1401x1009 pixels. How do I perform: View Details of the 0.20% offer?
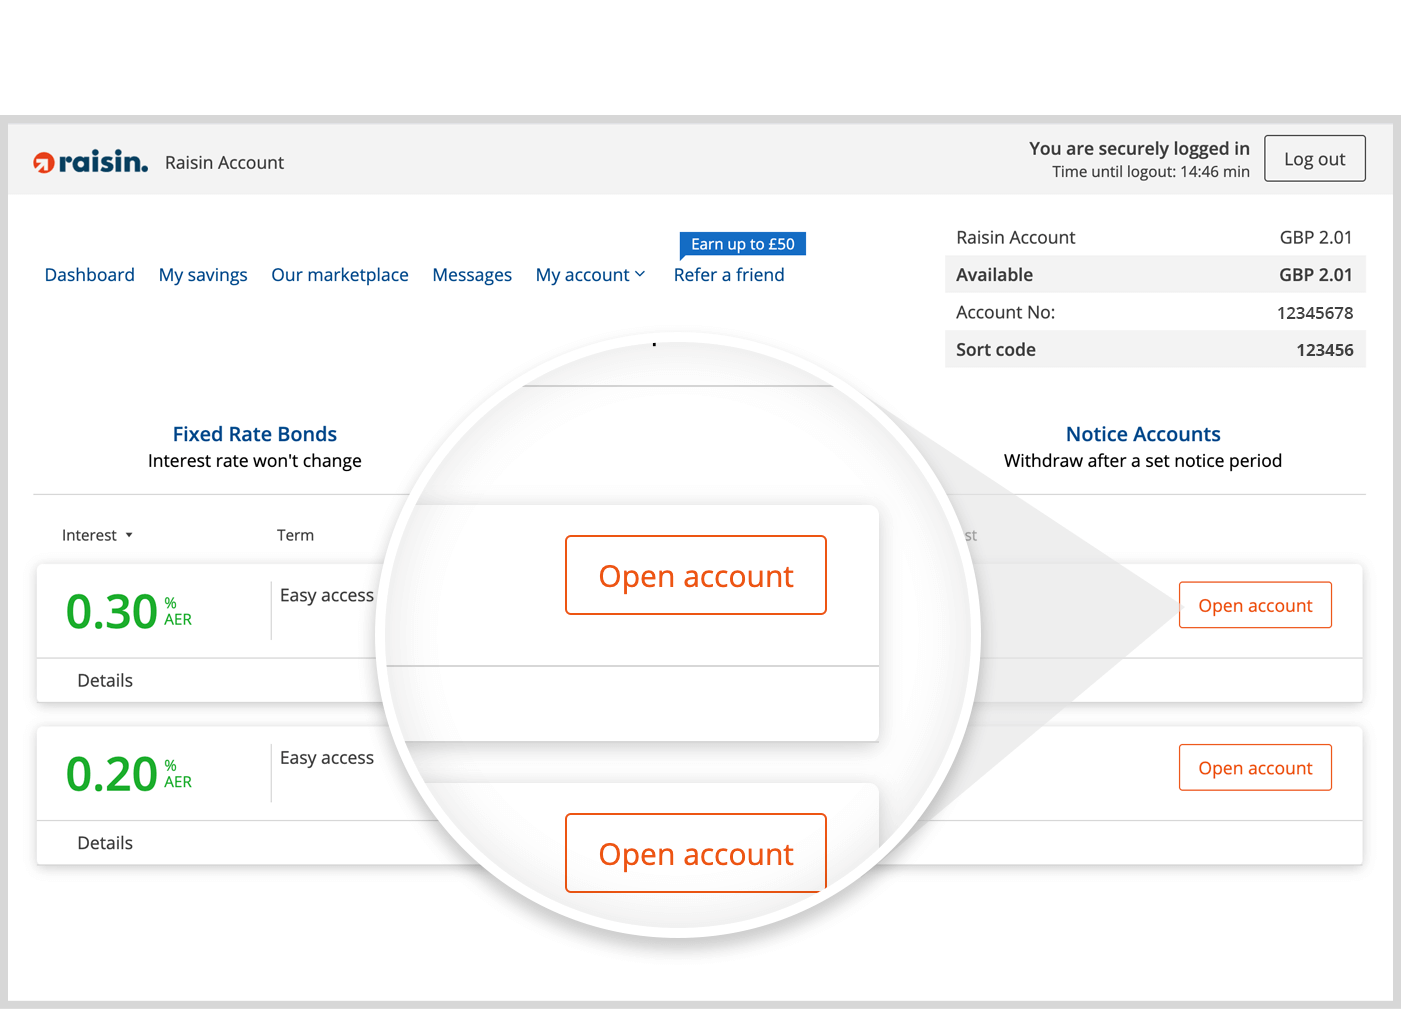(105, 843)
